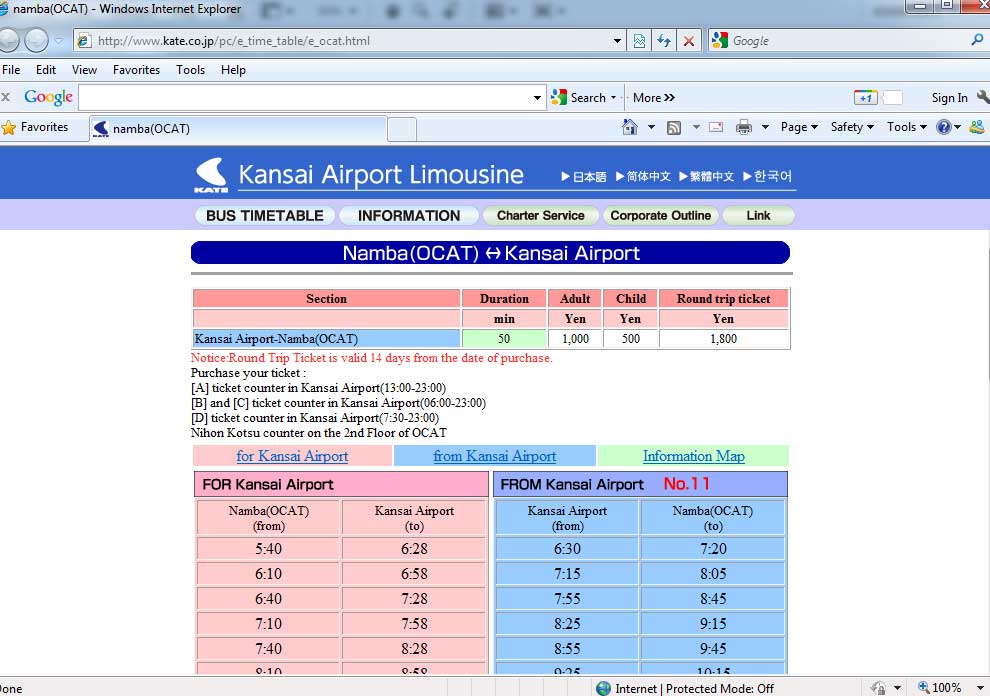990x696 pixels.
Task: Open a new blank tab
Action: (x=402, y=129)
